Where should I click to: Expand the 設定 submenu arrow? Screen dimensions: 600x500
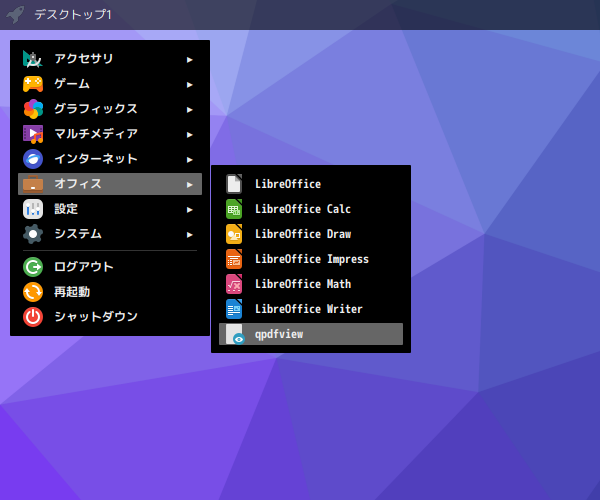(189, 210)
